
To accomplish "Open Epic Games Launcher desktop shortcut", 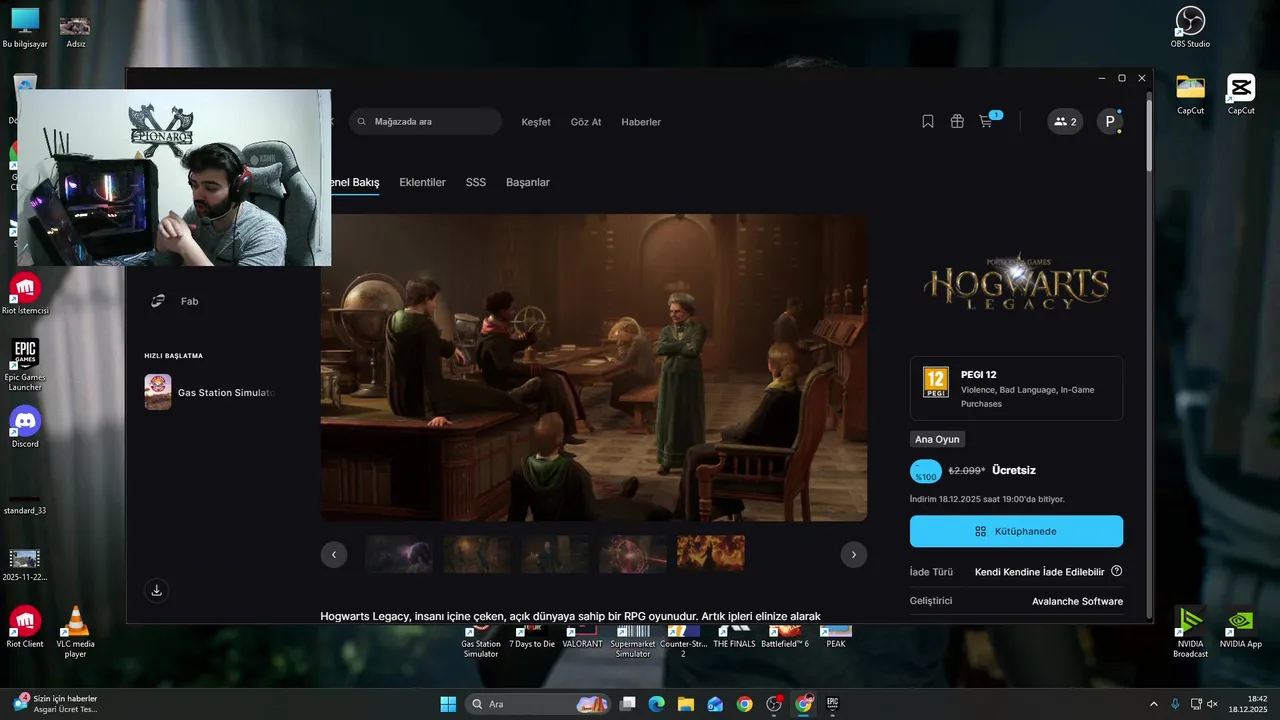I will tap(25, 364).
